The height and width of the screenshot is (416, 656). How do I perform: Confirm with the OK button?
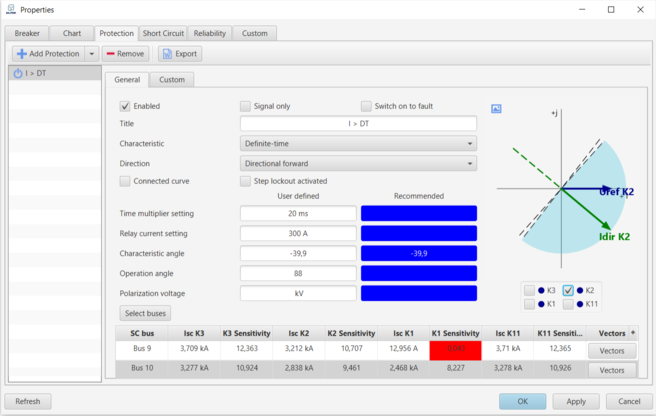[523, 401]
